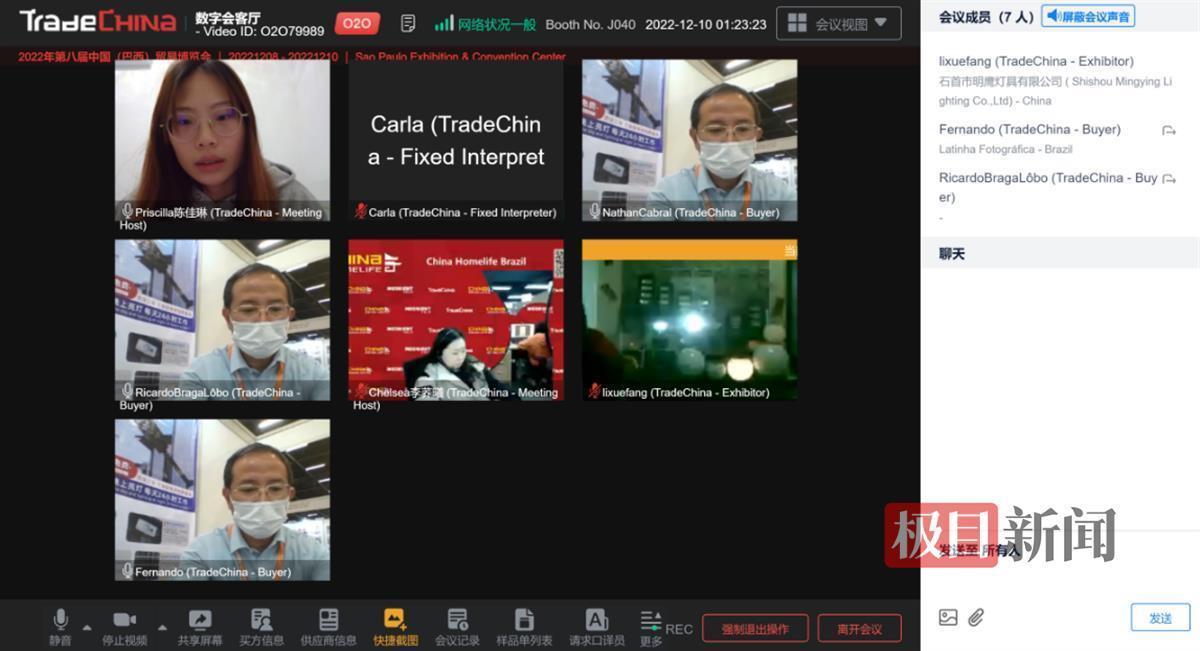This screenshot has width=1200, height=651.
Task: Toggle stop video (停止视频) camera button
Action: tap(124, 621)
